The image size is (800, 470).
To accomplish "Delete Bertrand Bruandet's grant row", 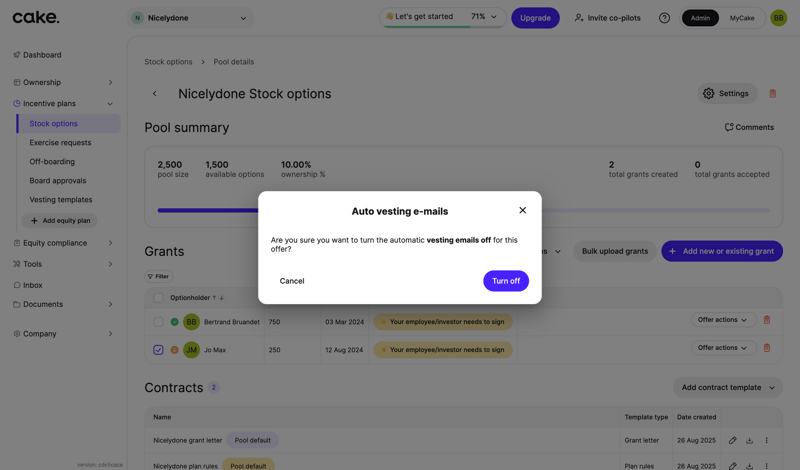I will coord(767,320).
